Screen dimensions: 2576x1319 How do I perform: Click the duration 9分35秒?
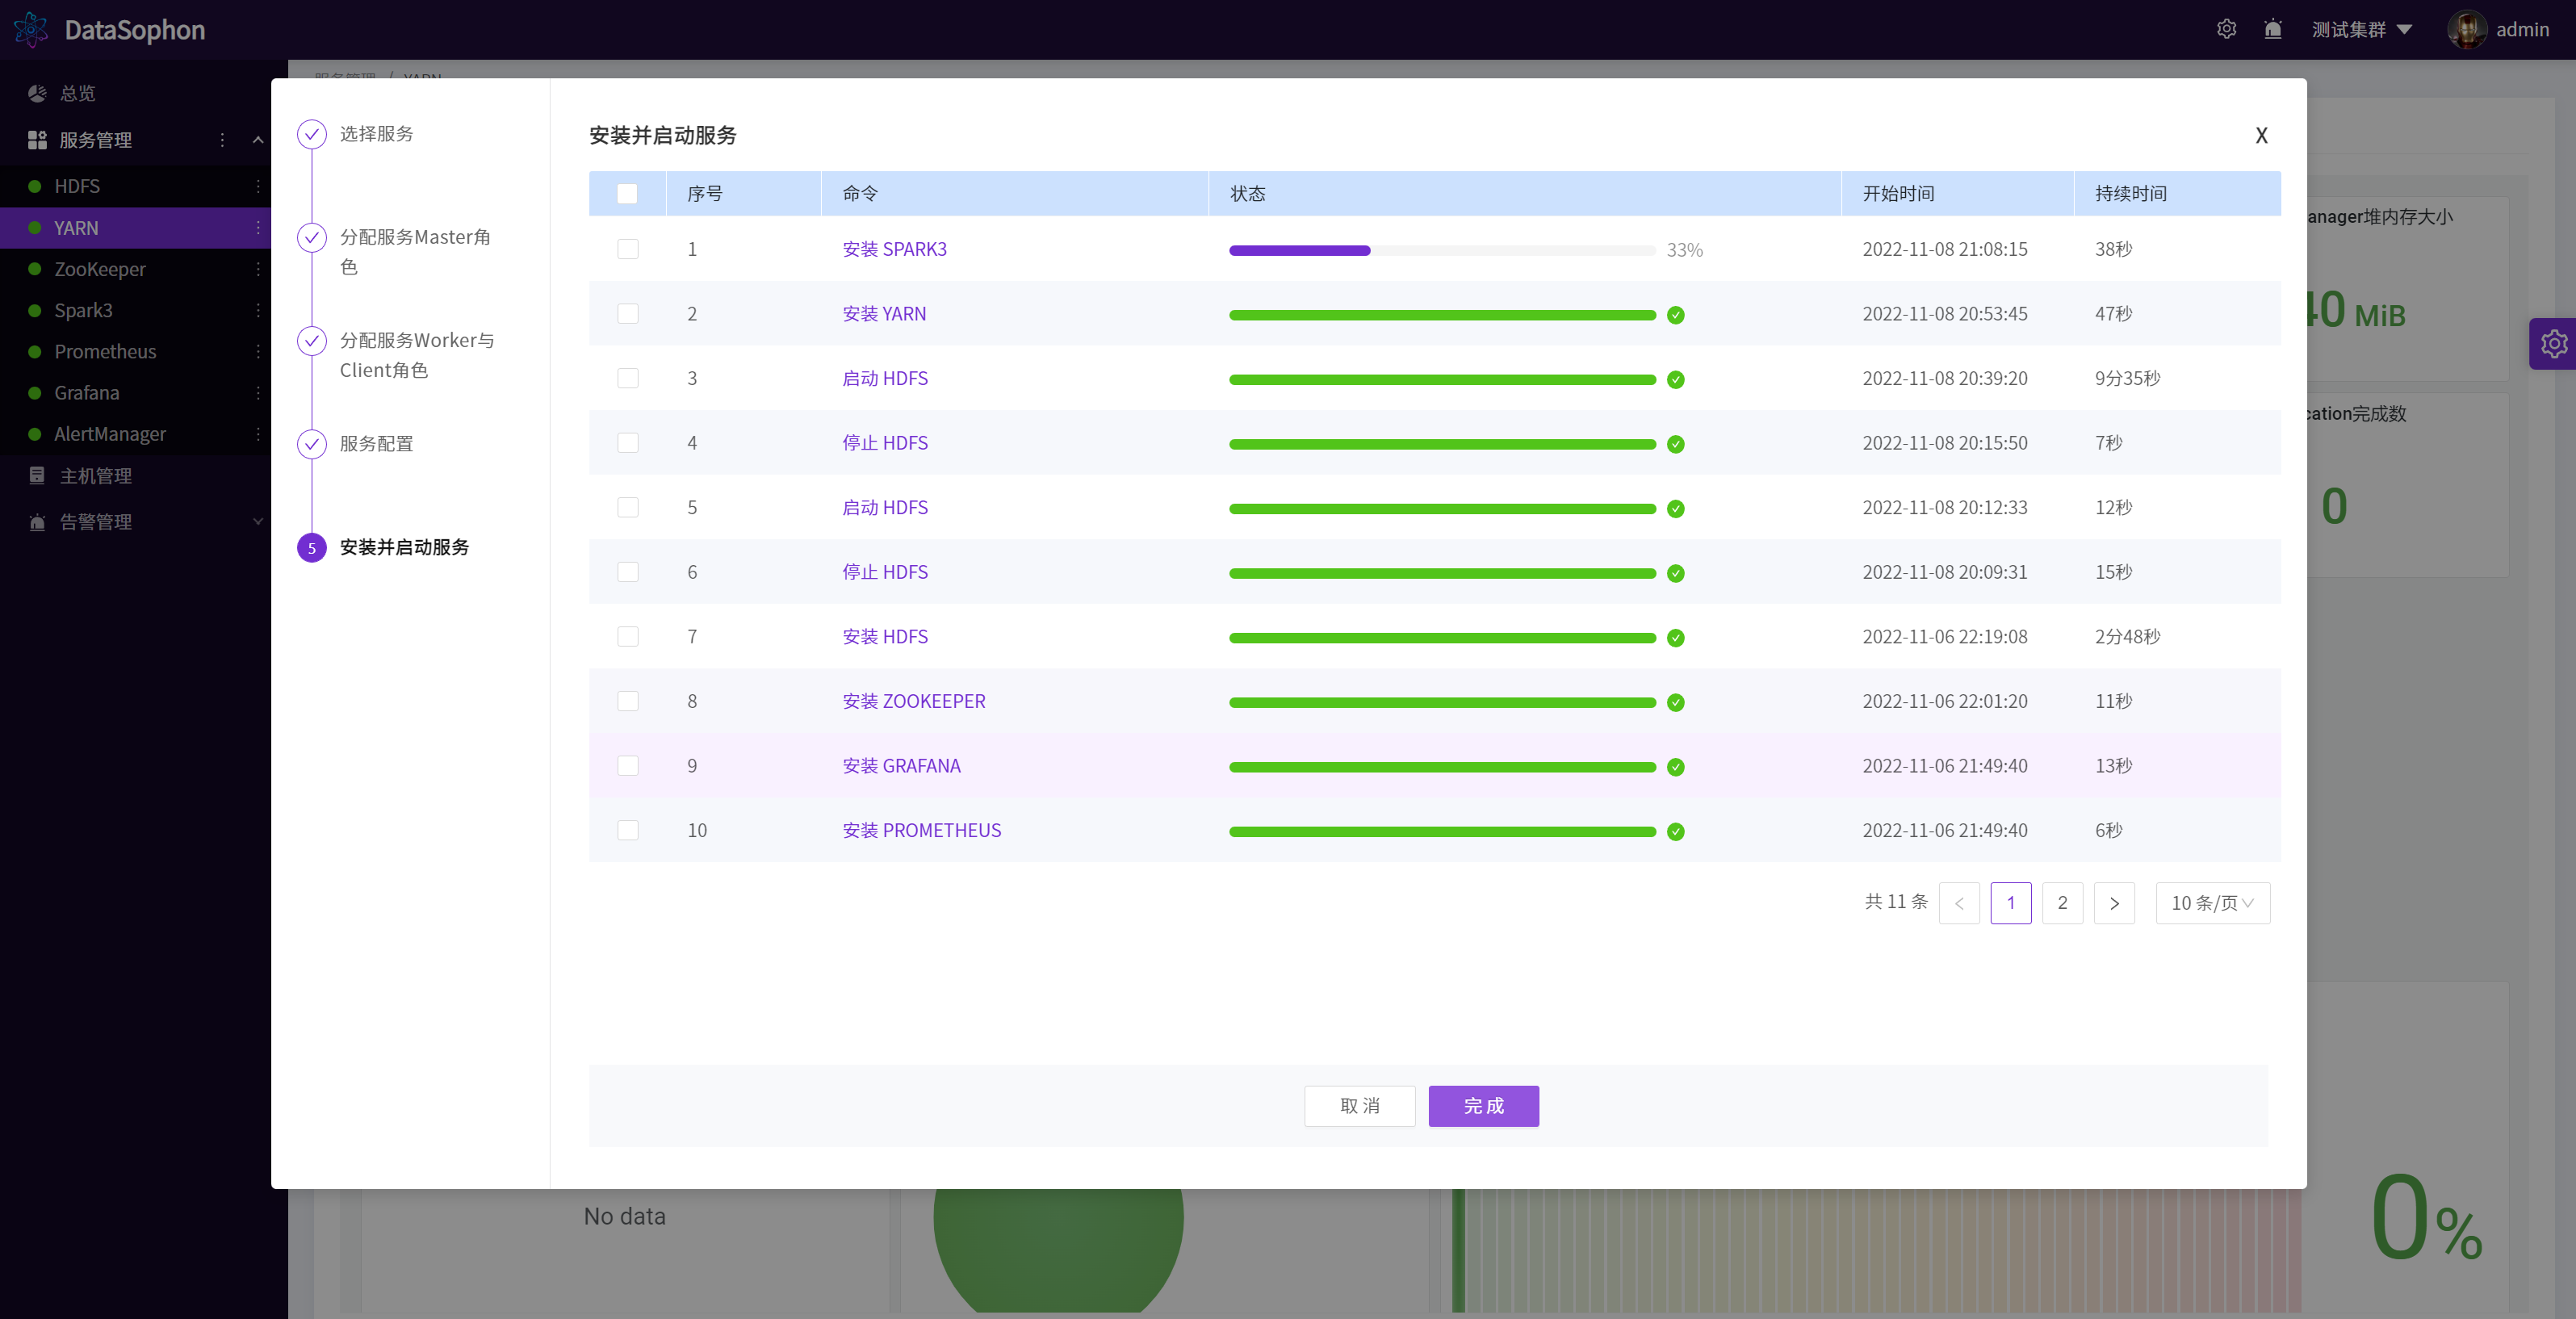[2127, 378]
